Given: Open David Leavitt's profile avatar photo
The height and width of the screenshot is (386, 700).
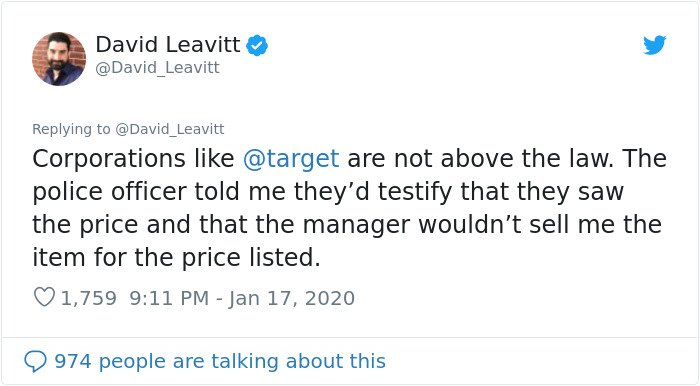Looking at the screenshot, I should click(58, 58).
